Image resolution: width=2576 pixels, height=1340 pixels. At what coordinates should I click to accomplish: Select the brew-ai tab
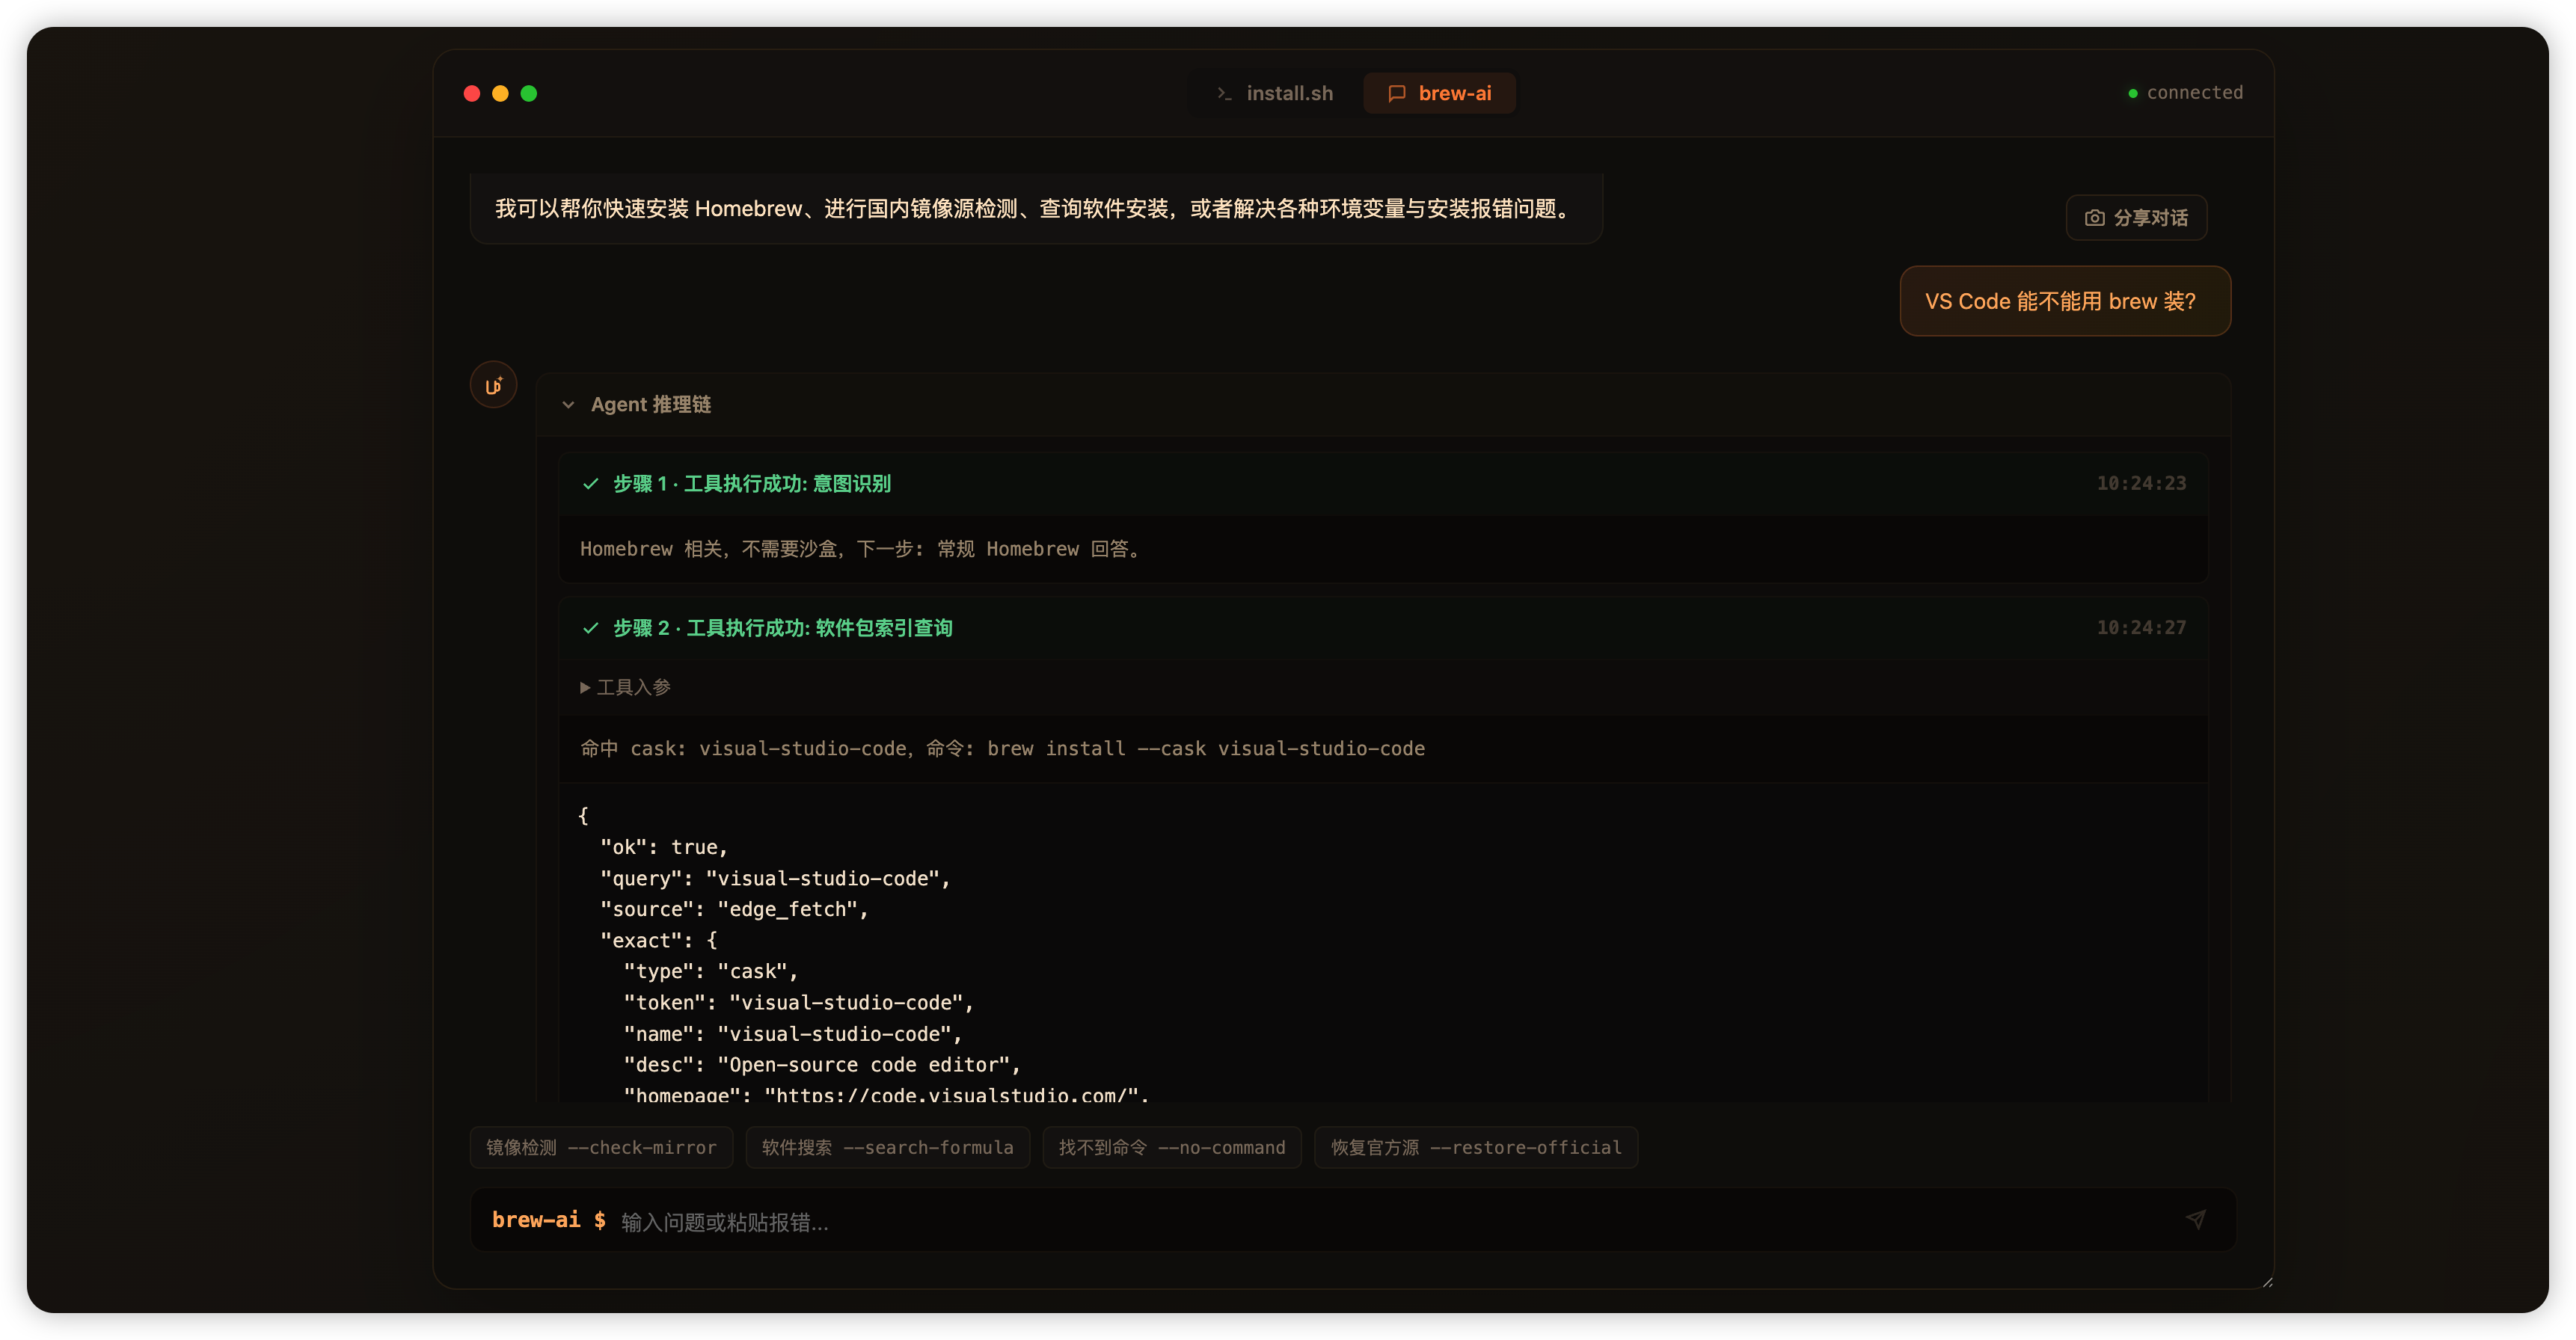pyautogui.click(x=1439, y=93)
